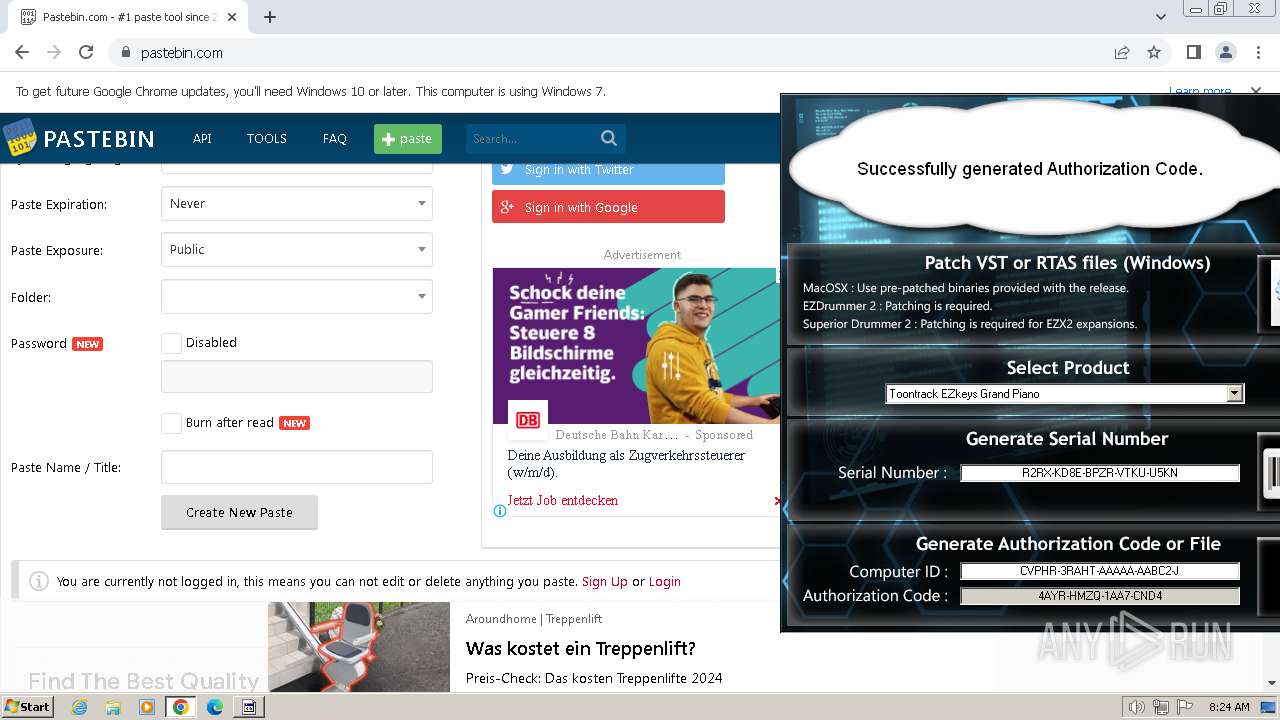Open the Chrome three-dot menu

1257,53
